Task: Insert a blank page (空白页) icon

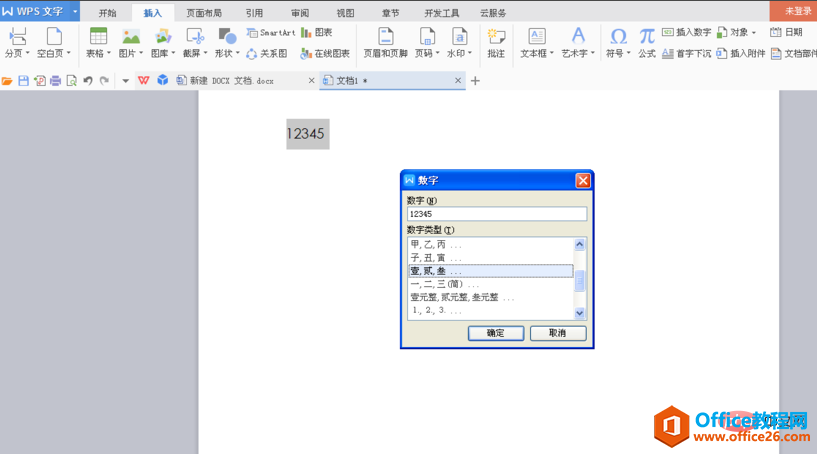Action: [54, 36]
